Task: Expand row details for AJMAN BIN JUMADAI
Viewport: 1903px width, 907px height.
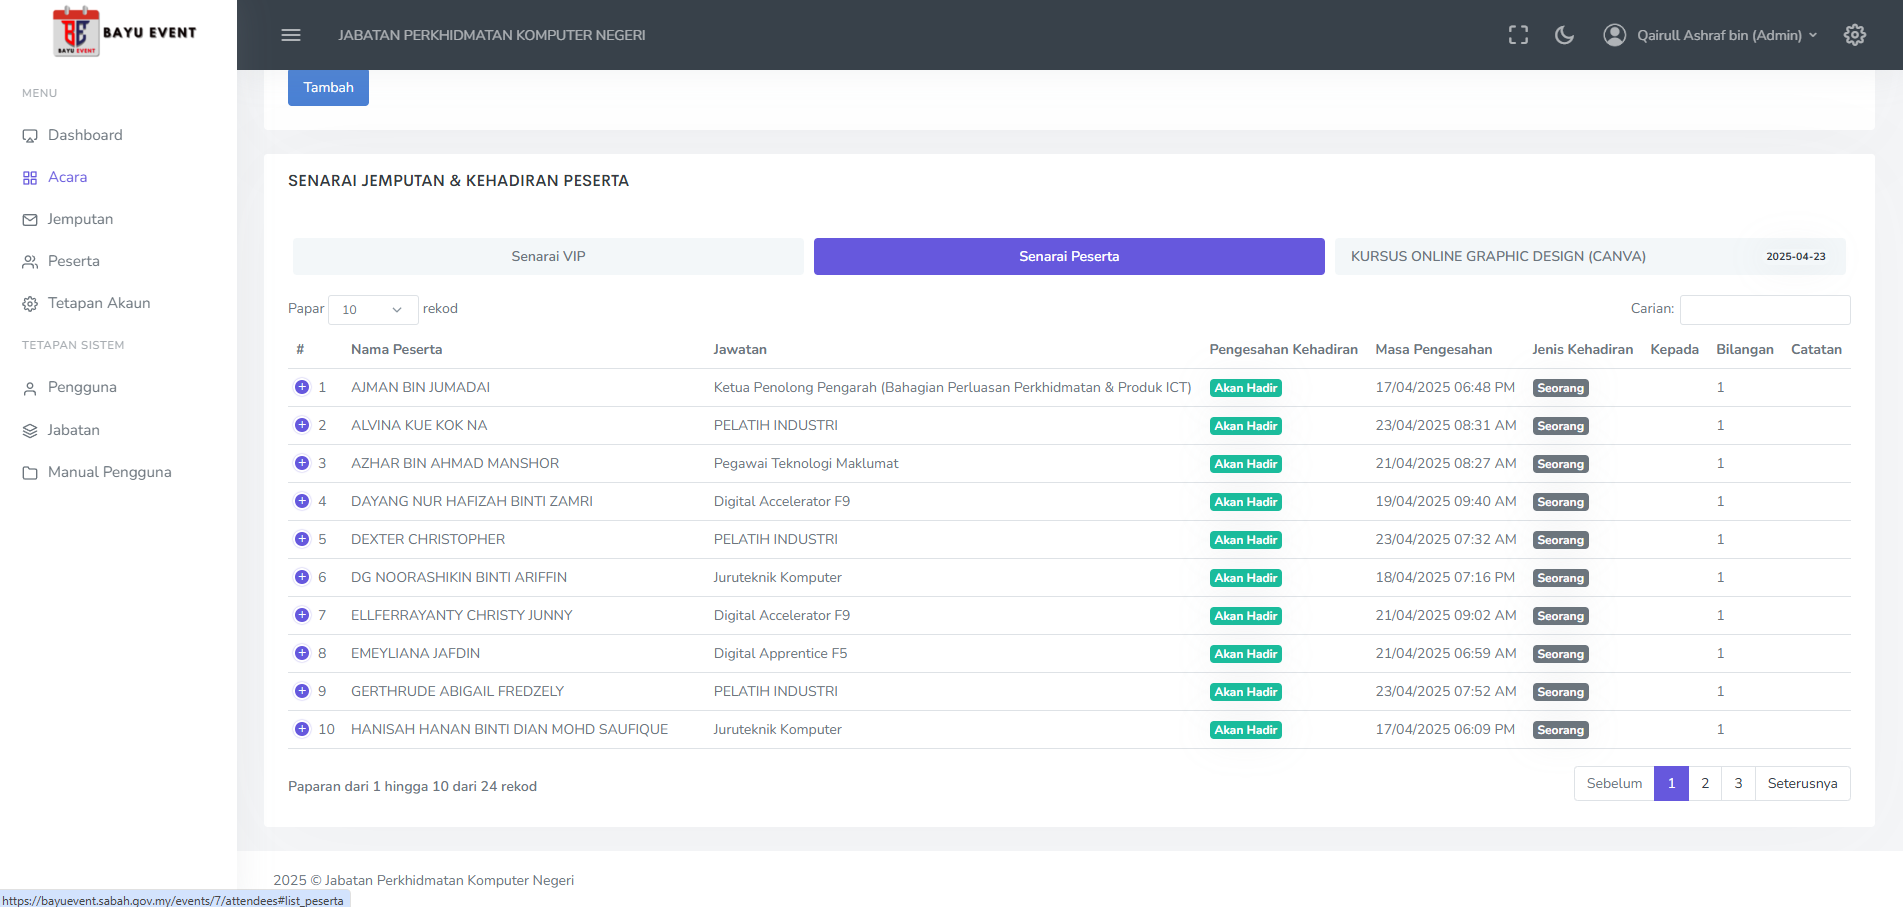Action: click(x=302, y=387)
